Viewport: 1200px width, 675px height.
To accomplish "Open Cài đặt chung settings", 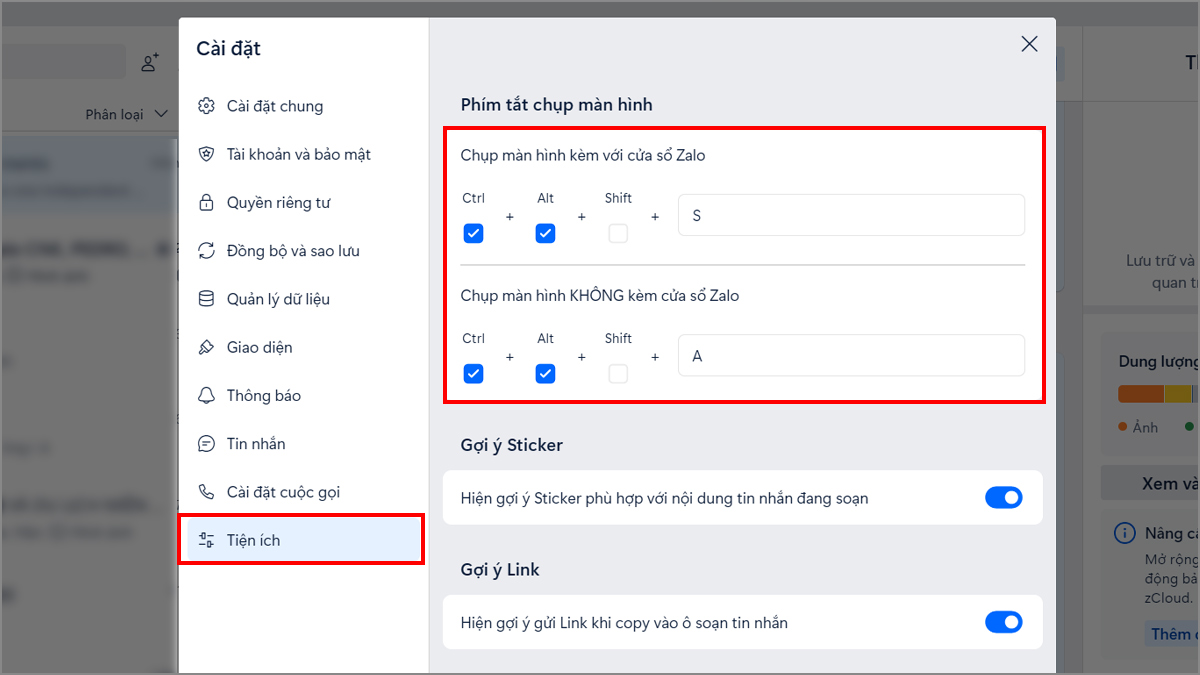I will [x=304, y=106].
